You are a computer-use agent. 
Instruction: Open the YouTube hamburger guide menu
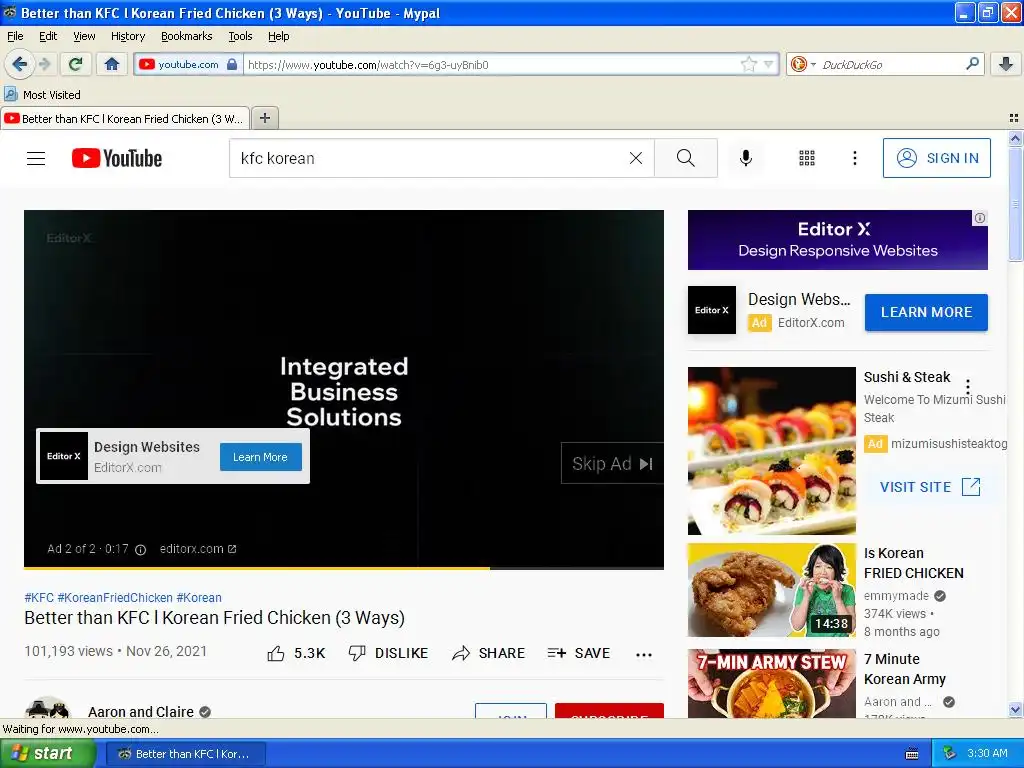36,158
